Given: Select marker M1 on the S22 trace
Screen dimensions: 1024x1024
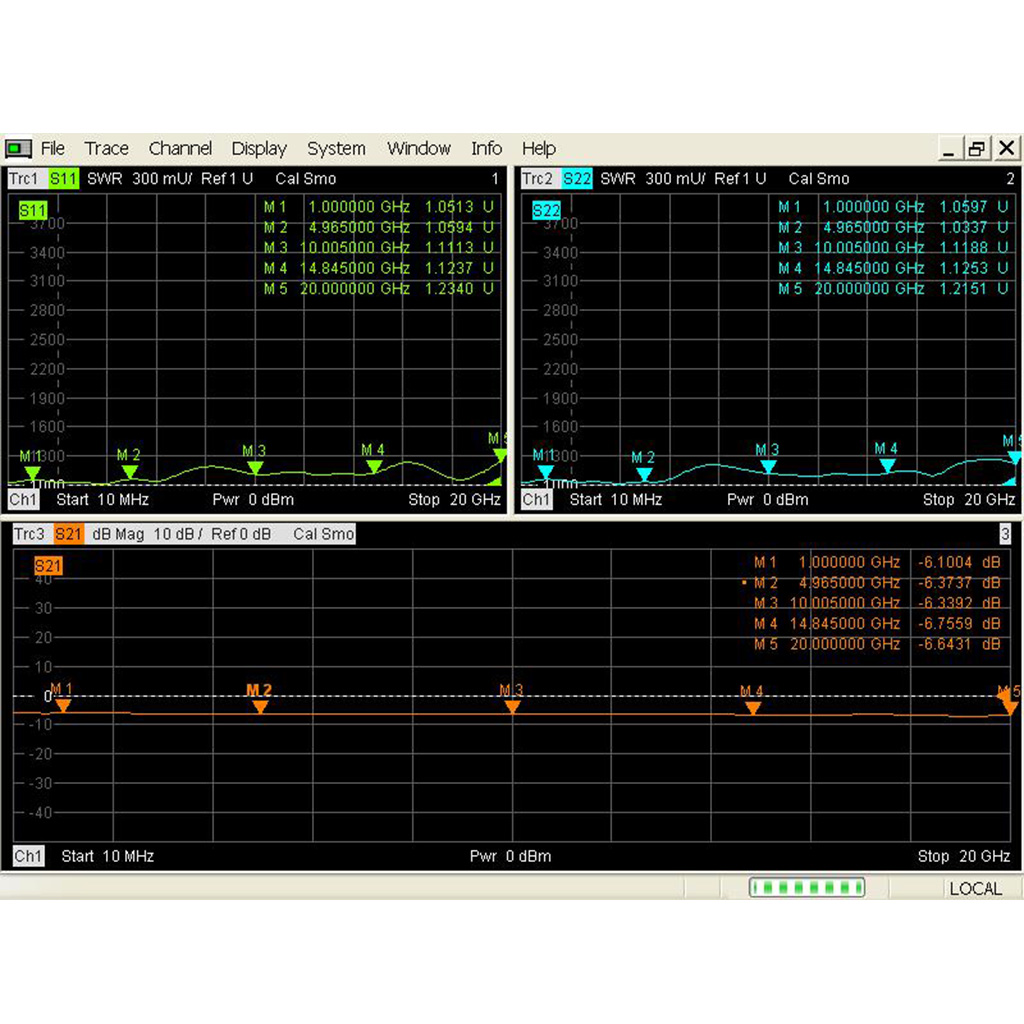Looking at the screenshot, I should [x=545, y=472].
